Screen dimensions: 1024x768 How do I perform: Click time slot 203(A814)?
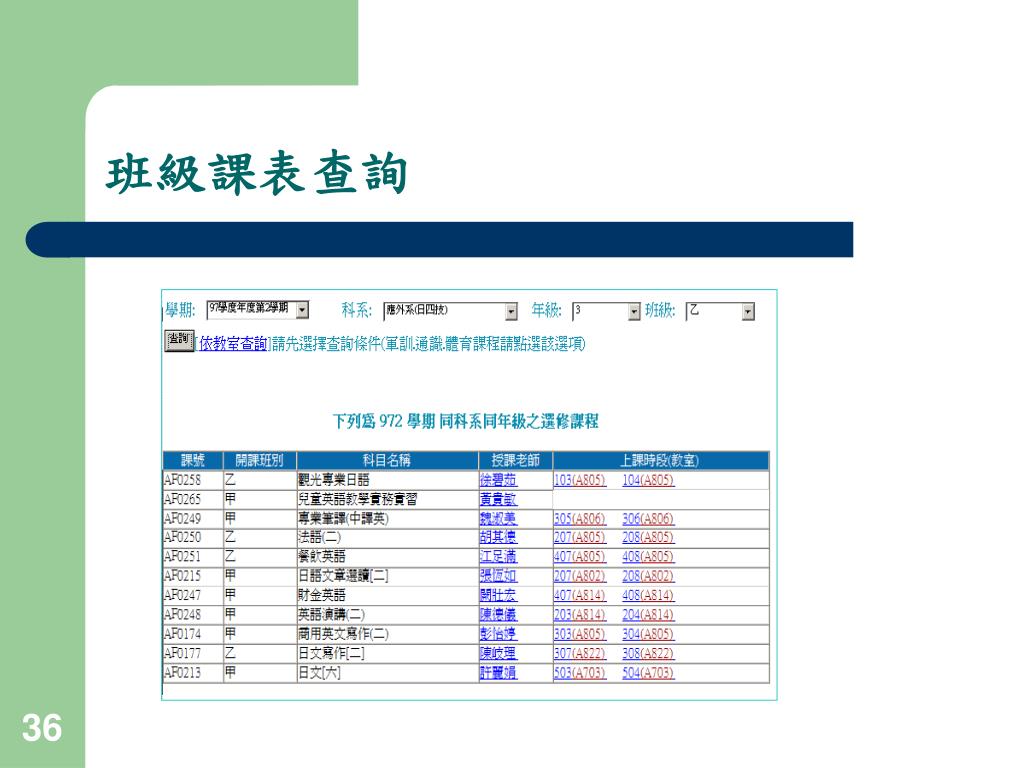point(580,615)
